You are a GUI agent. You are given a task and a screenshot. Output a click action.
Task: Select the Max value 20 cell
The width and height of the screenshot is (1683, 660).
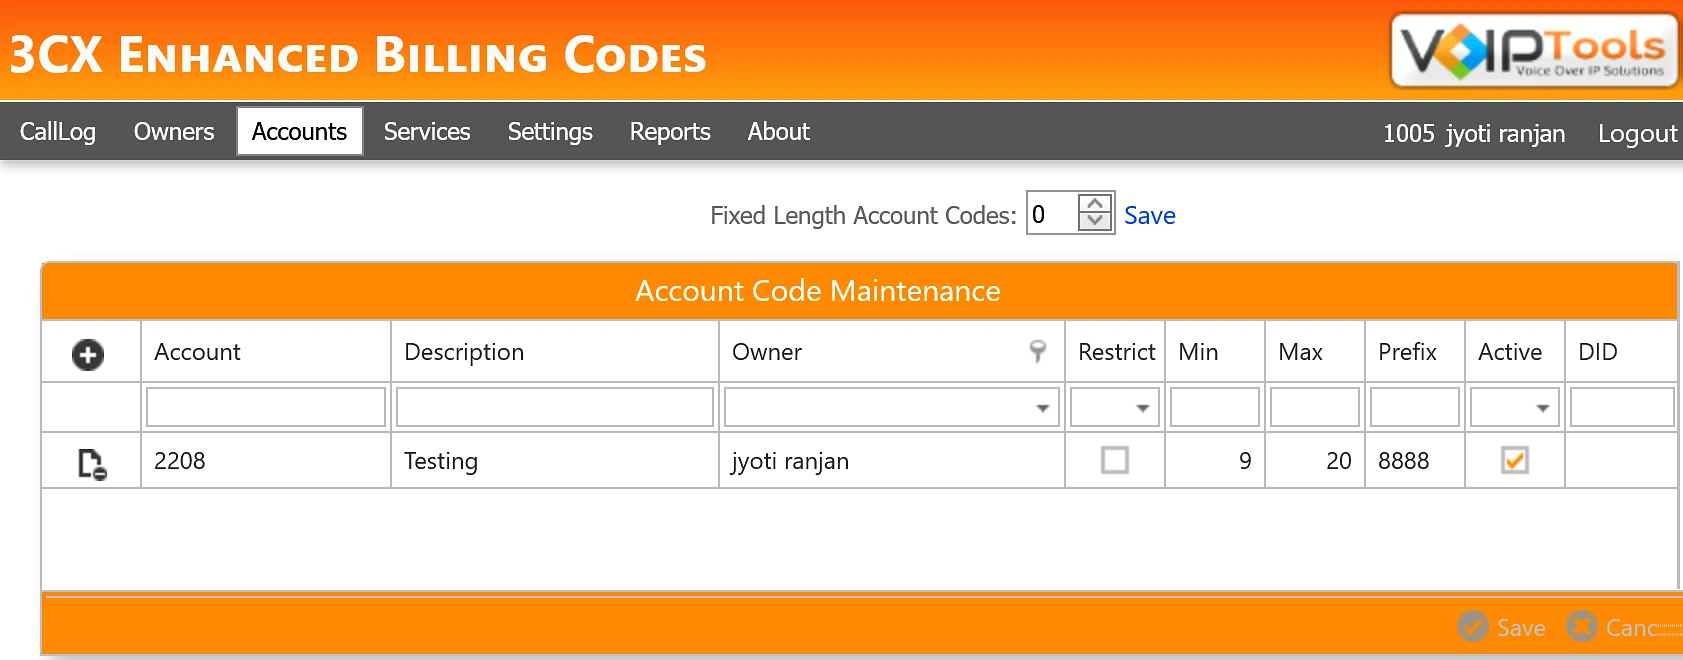(1315, 461)
